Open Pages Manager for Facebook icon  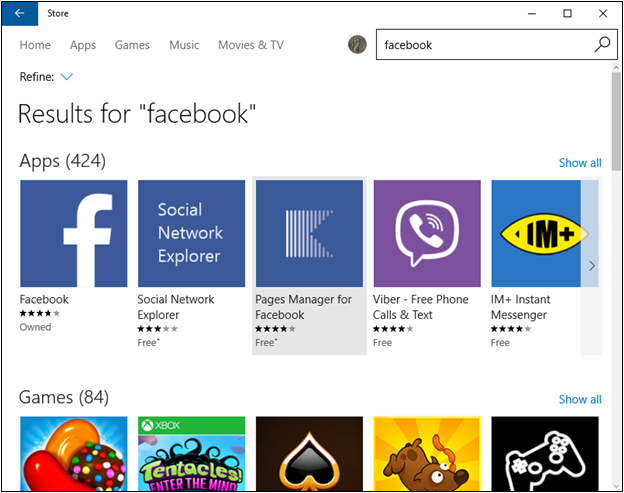pos(309,234)
